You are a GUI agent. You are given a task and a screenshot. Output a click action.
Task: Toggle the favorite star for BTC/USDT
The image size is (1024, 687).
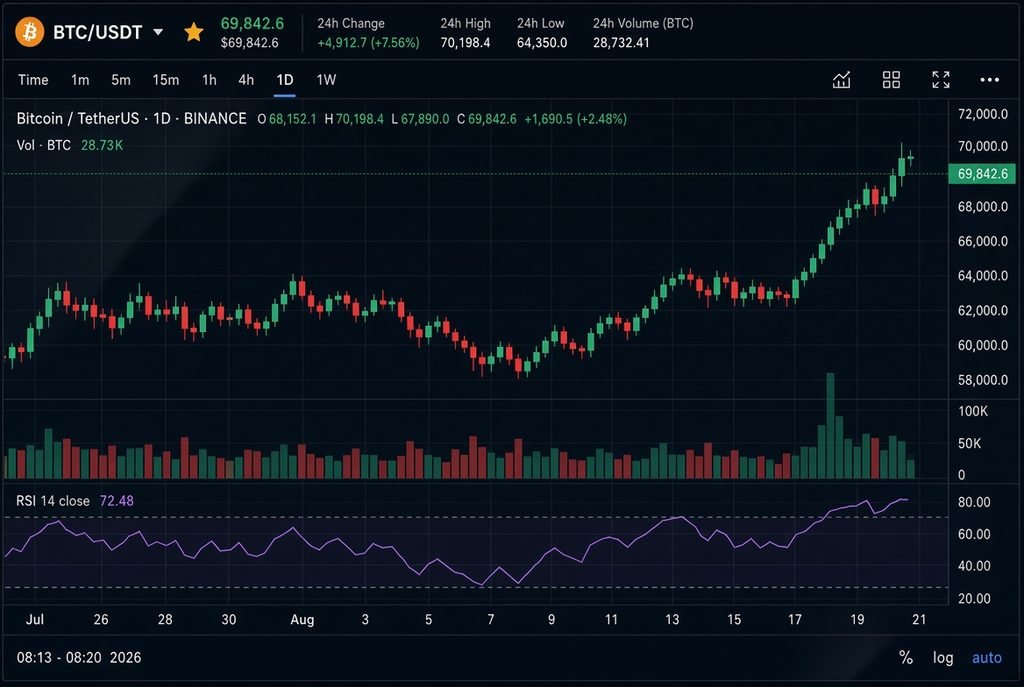193,32
